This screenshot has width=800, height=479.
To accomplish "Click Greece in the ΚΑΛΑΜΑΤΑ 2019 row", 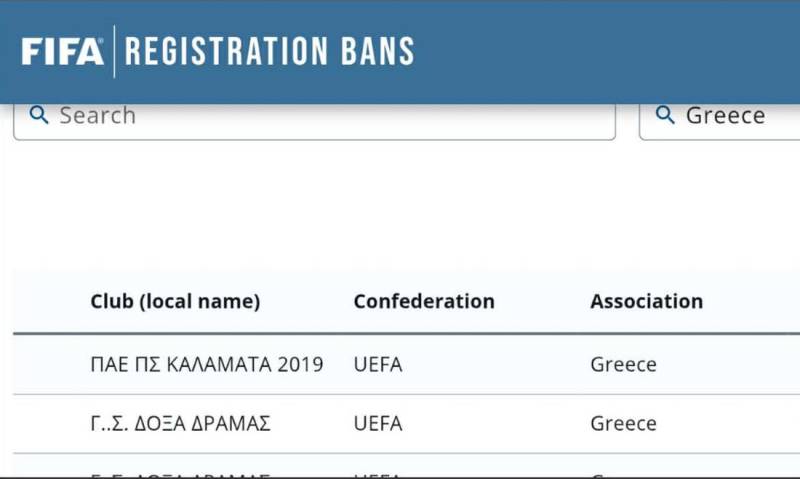I will [x=623, y=364].
